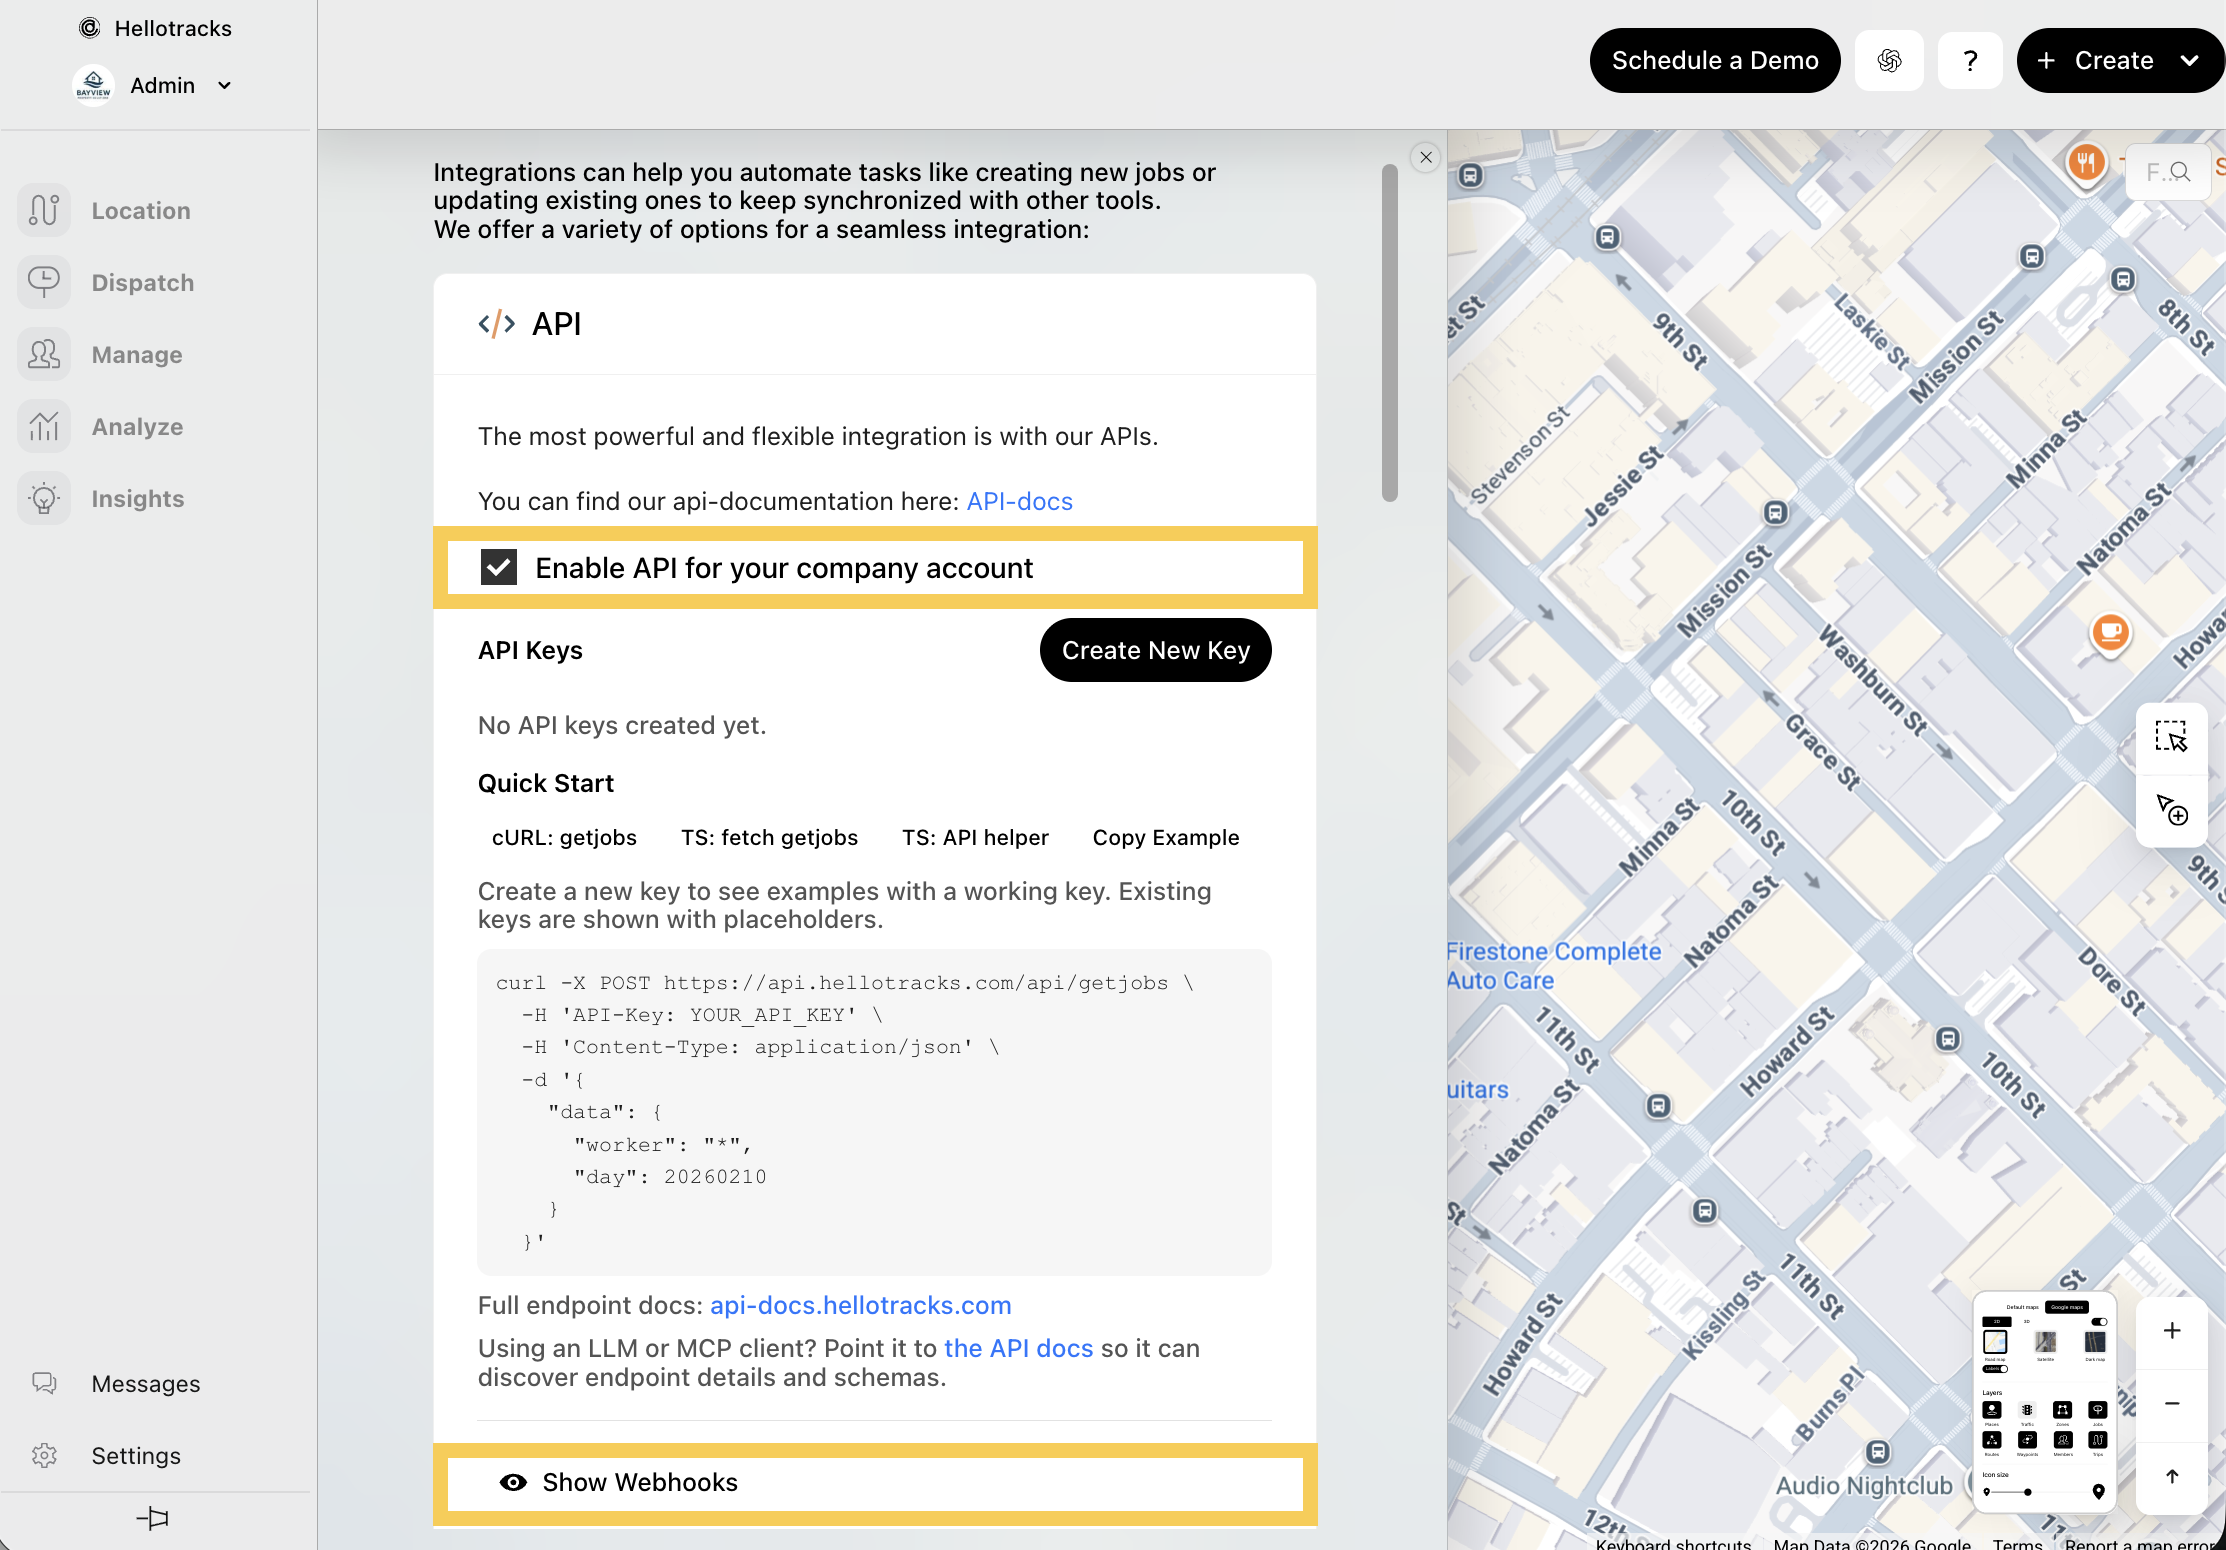This screenshot has height=1550, width=2226.
Task: Open the Location section in sidebar
Action: coord(140,211)
